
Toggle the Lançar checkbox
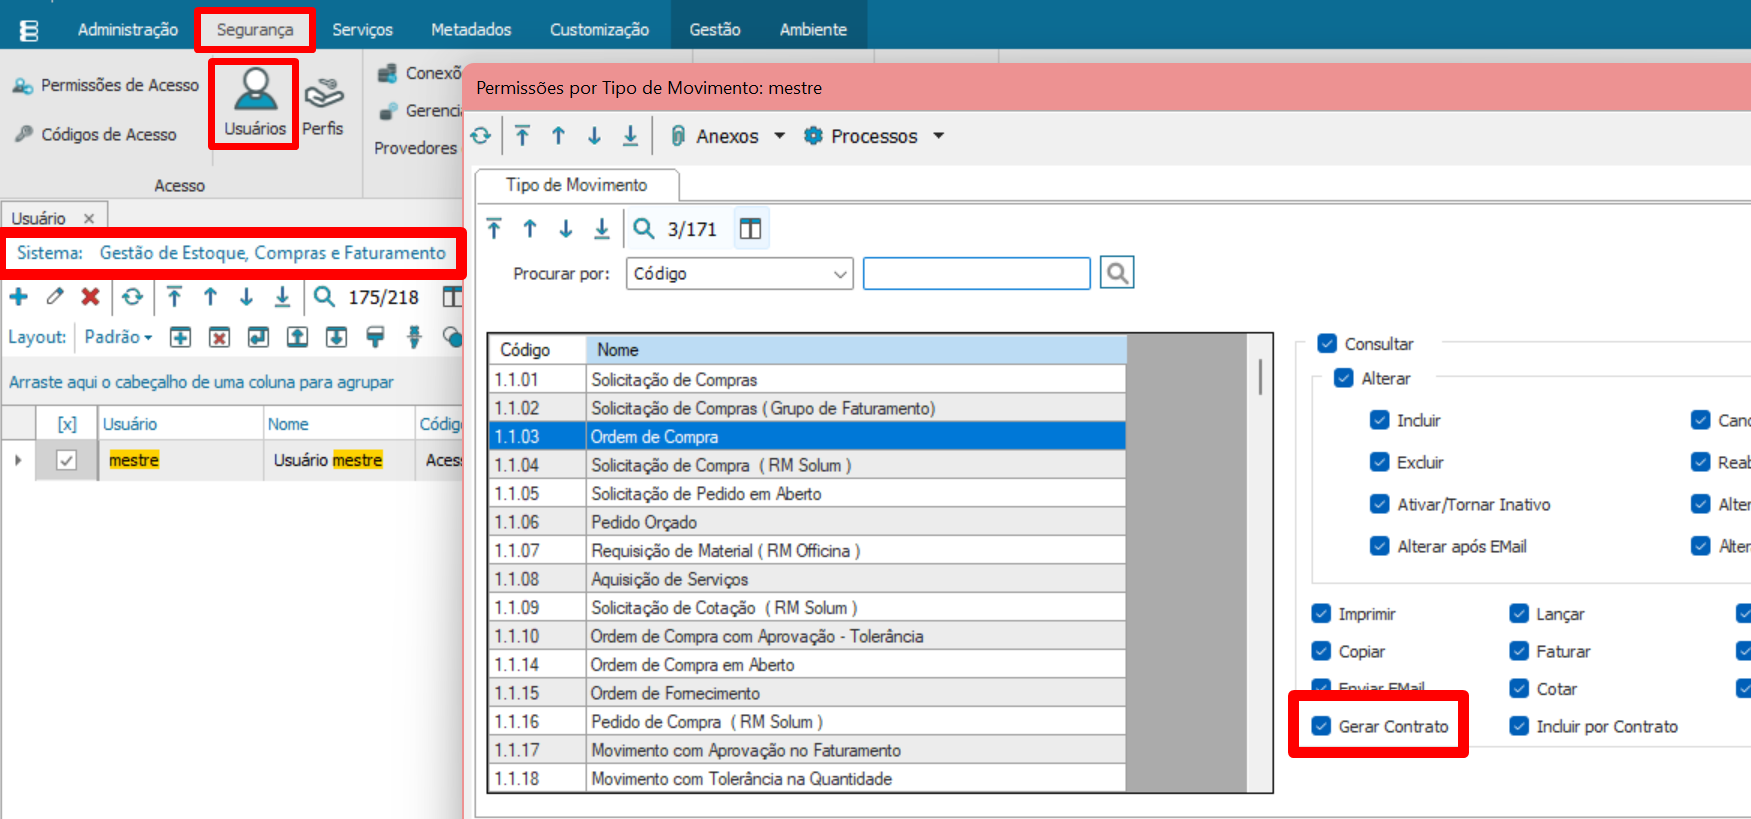[x=1519, y=613]
